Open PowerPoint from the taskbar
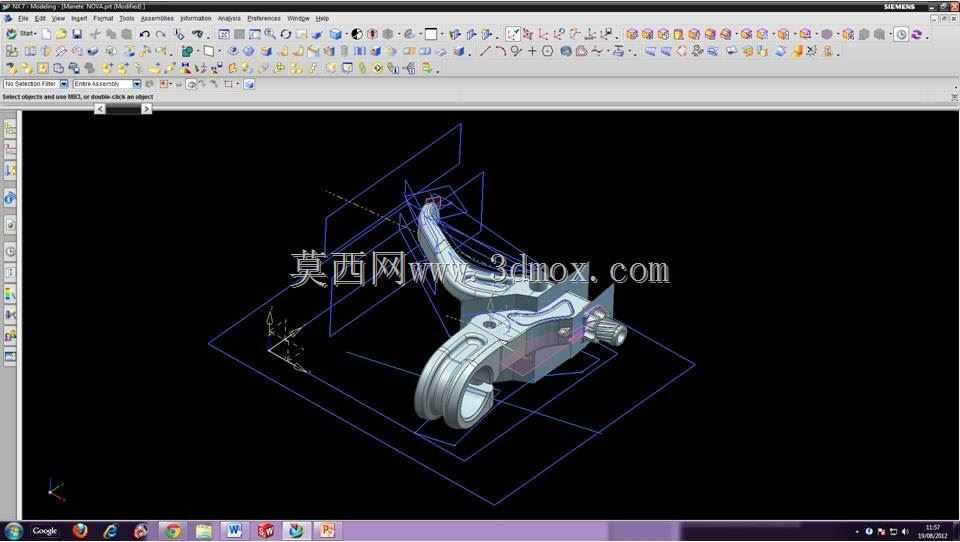This screenshot has width=960, height=542. [x=327, y=531]
